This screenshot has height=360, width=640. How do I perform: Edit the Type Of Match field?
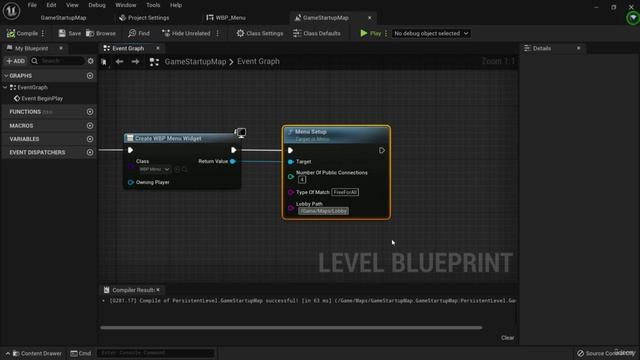[345, 192]
